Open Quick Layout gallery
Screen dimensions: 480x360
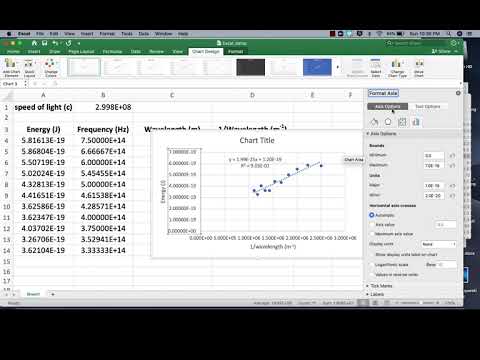pos(29,68)
